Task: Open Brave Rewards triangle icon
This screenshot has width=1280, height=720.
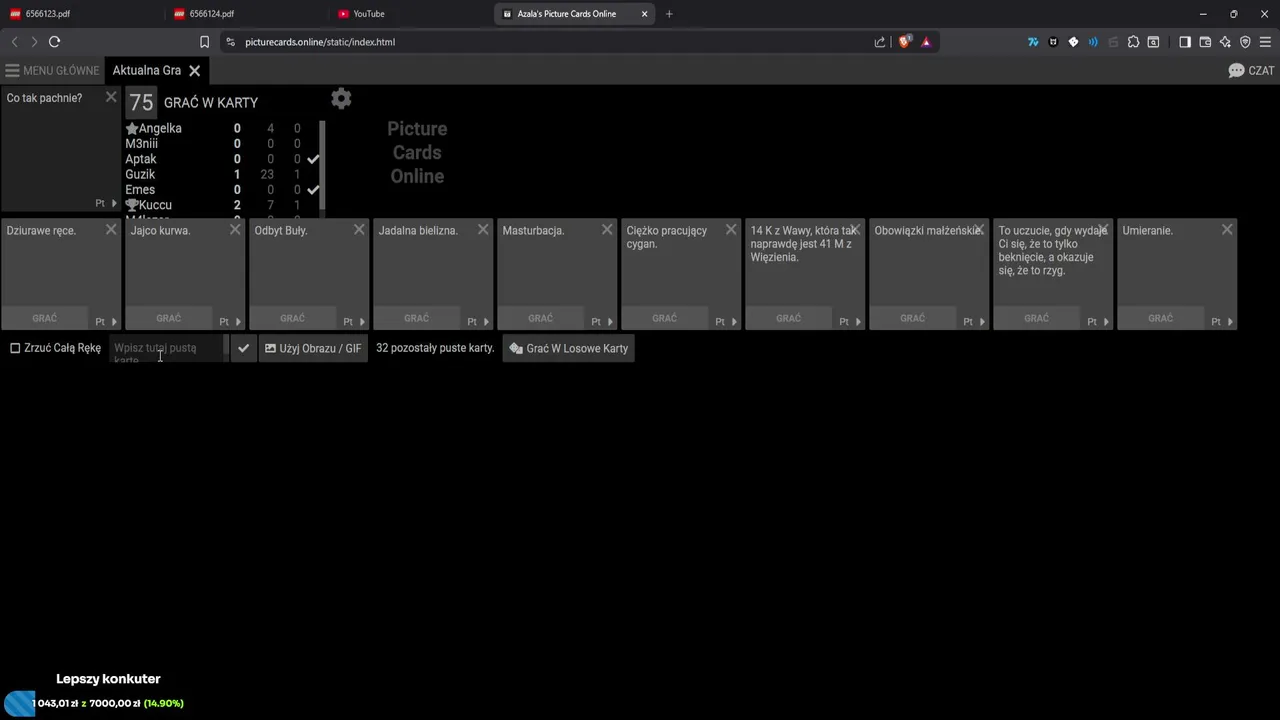Action: pos(926,42)
